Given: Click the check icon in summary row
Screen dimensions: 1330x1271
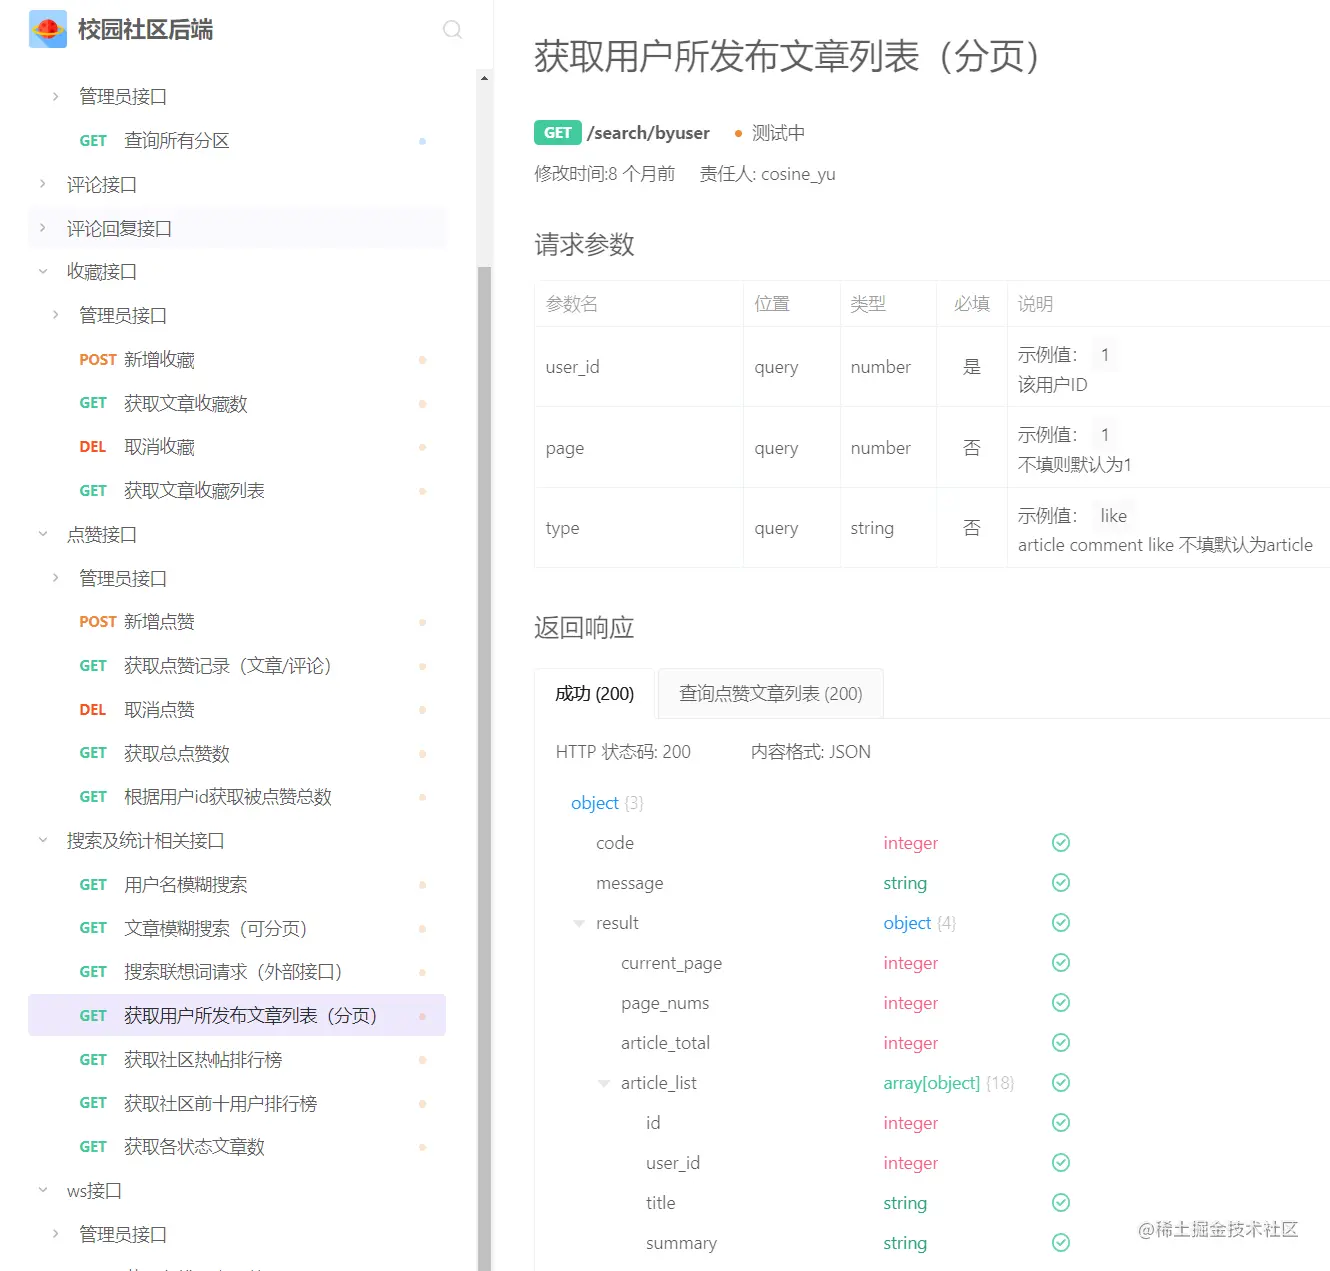Looking at the screenshot, I should 1061,1243.
